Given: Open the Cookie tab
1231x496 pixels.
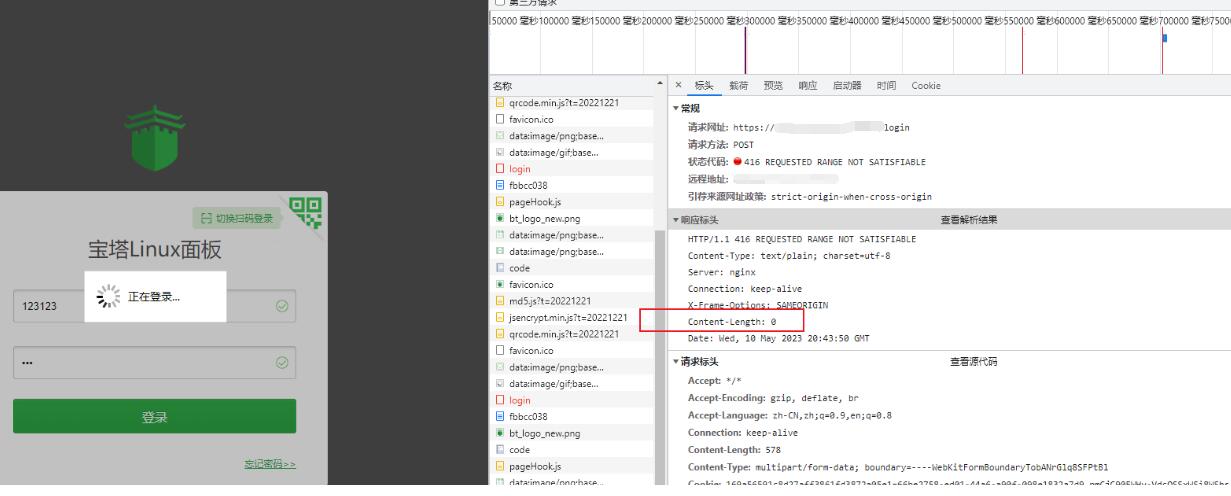Looking at the screenshot, I should pos(926,86).
